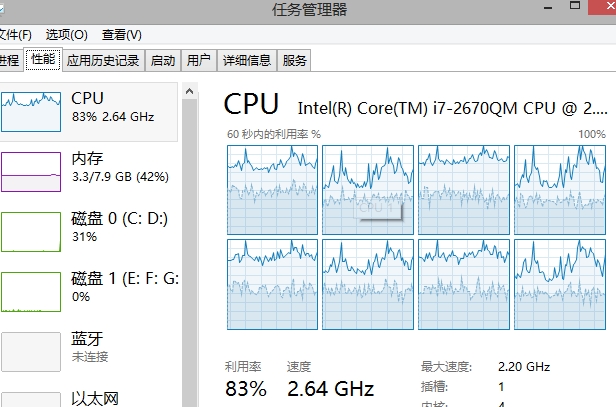Switch to the 服务 services tab
616x407 pixels.
[294, 60]
